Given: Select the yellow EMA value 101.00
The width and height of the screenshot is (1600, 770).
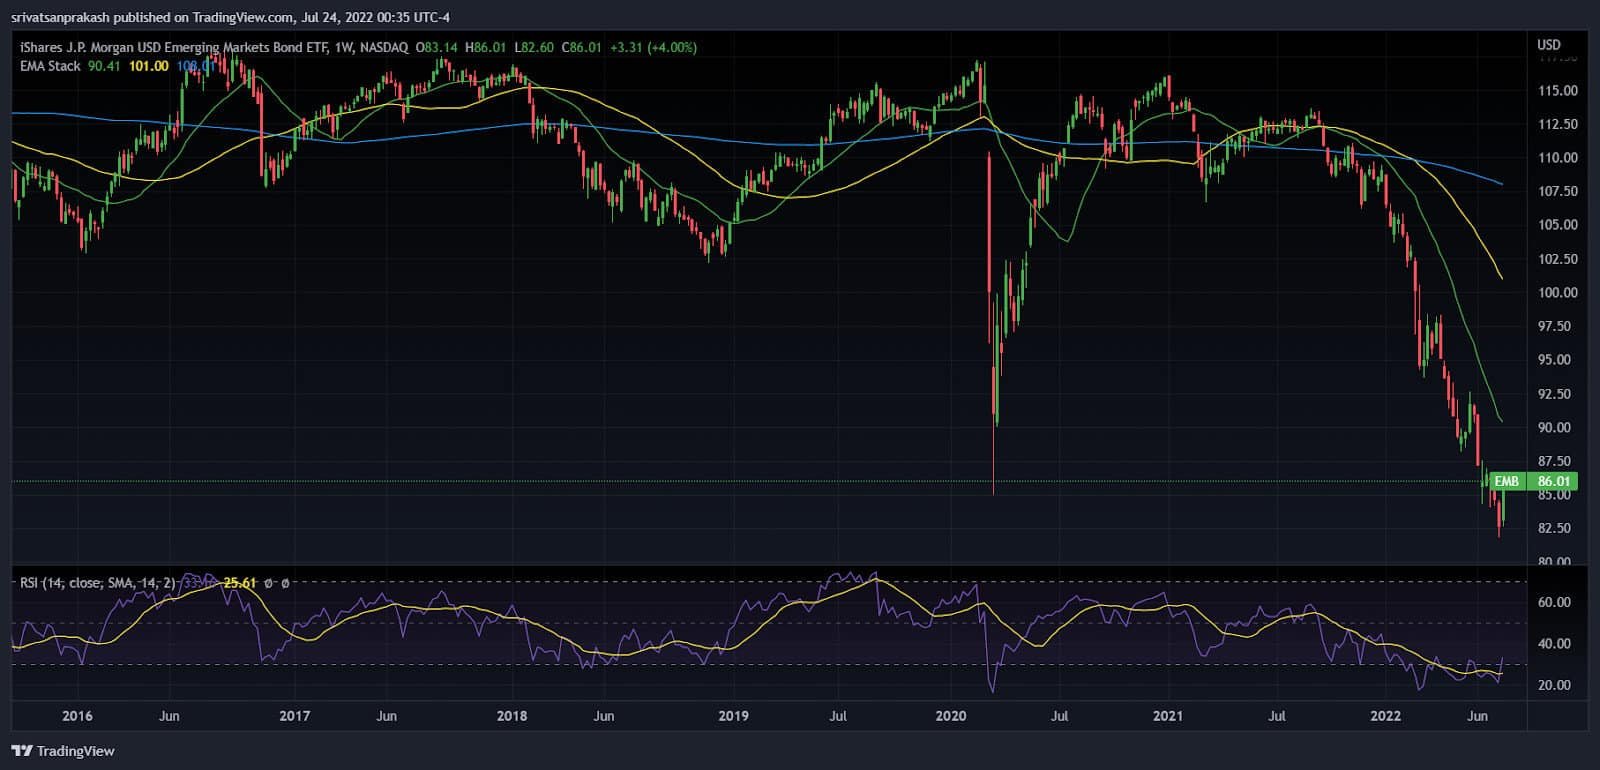Looking at the screenshot, I should pyautogui.click(x=148, y=66).
